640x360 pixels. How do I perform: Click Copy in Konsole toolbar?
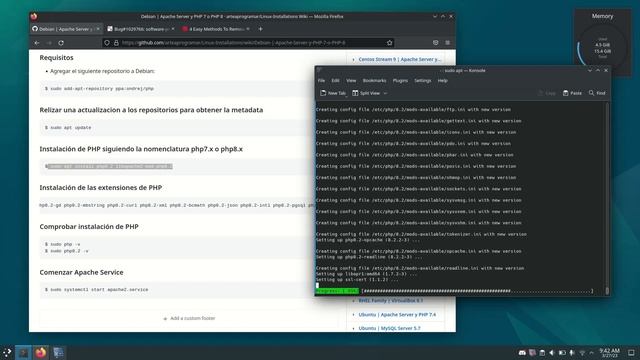tap(547, 93)
